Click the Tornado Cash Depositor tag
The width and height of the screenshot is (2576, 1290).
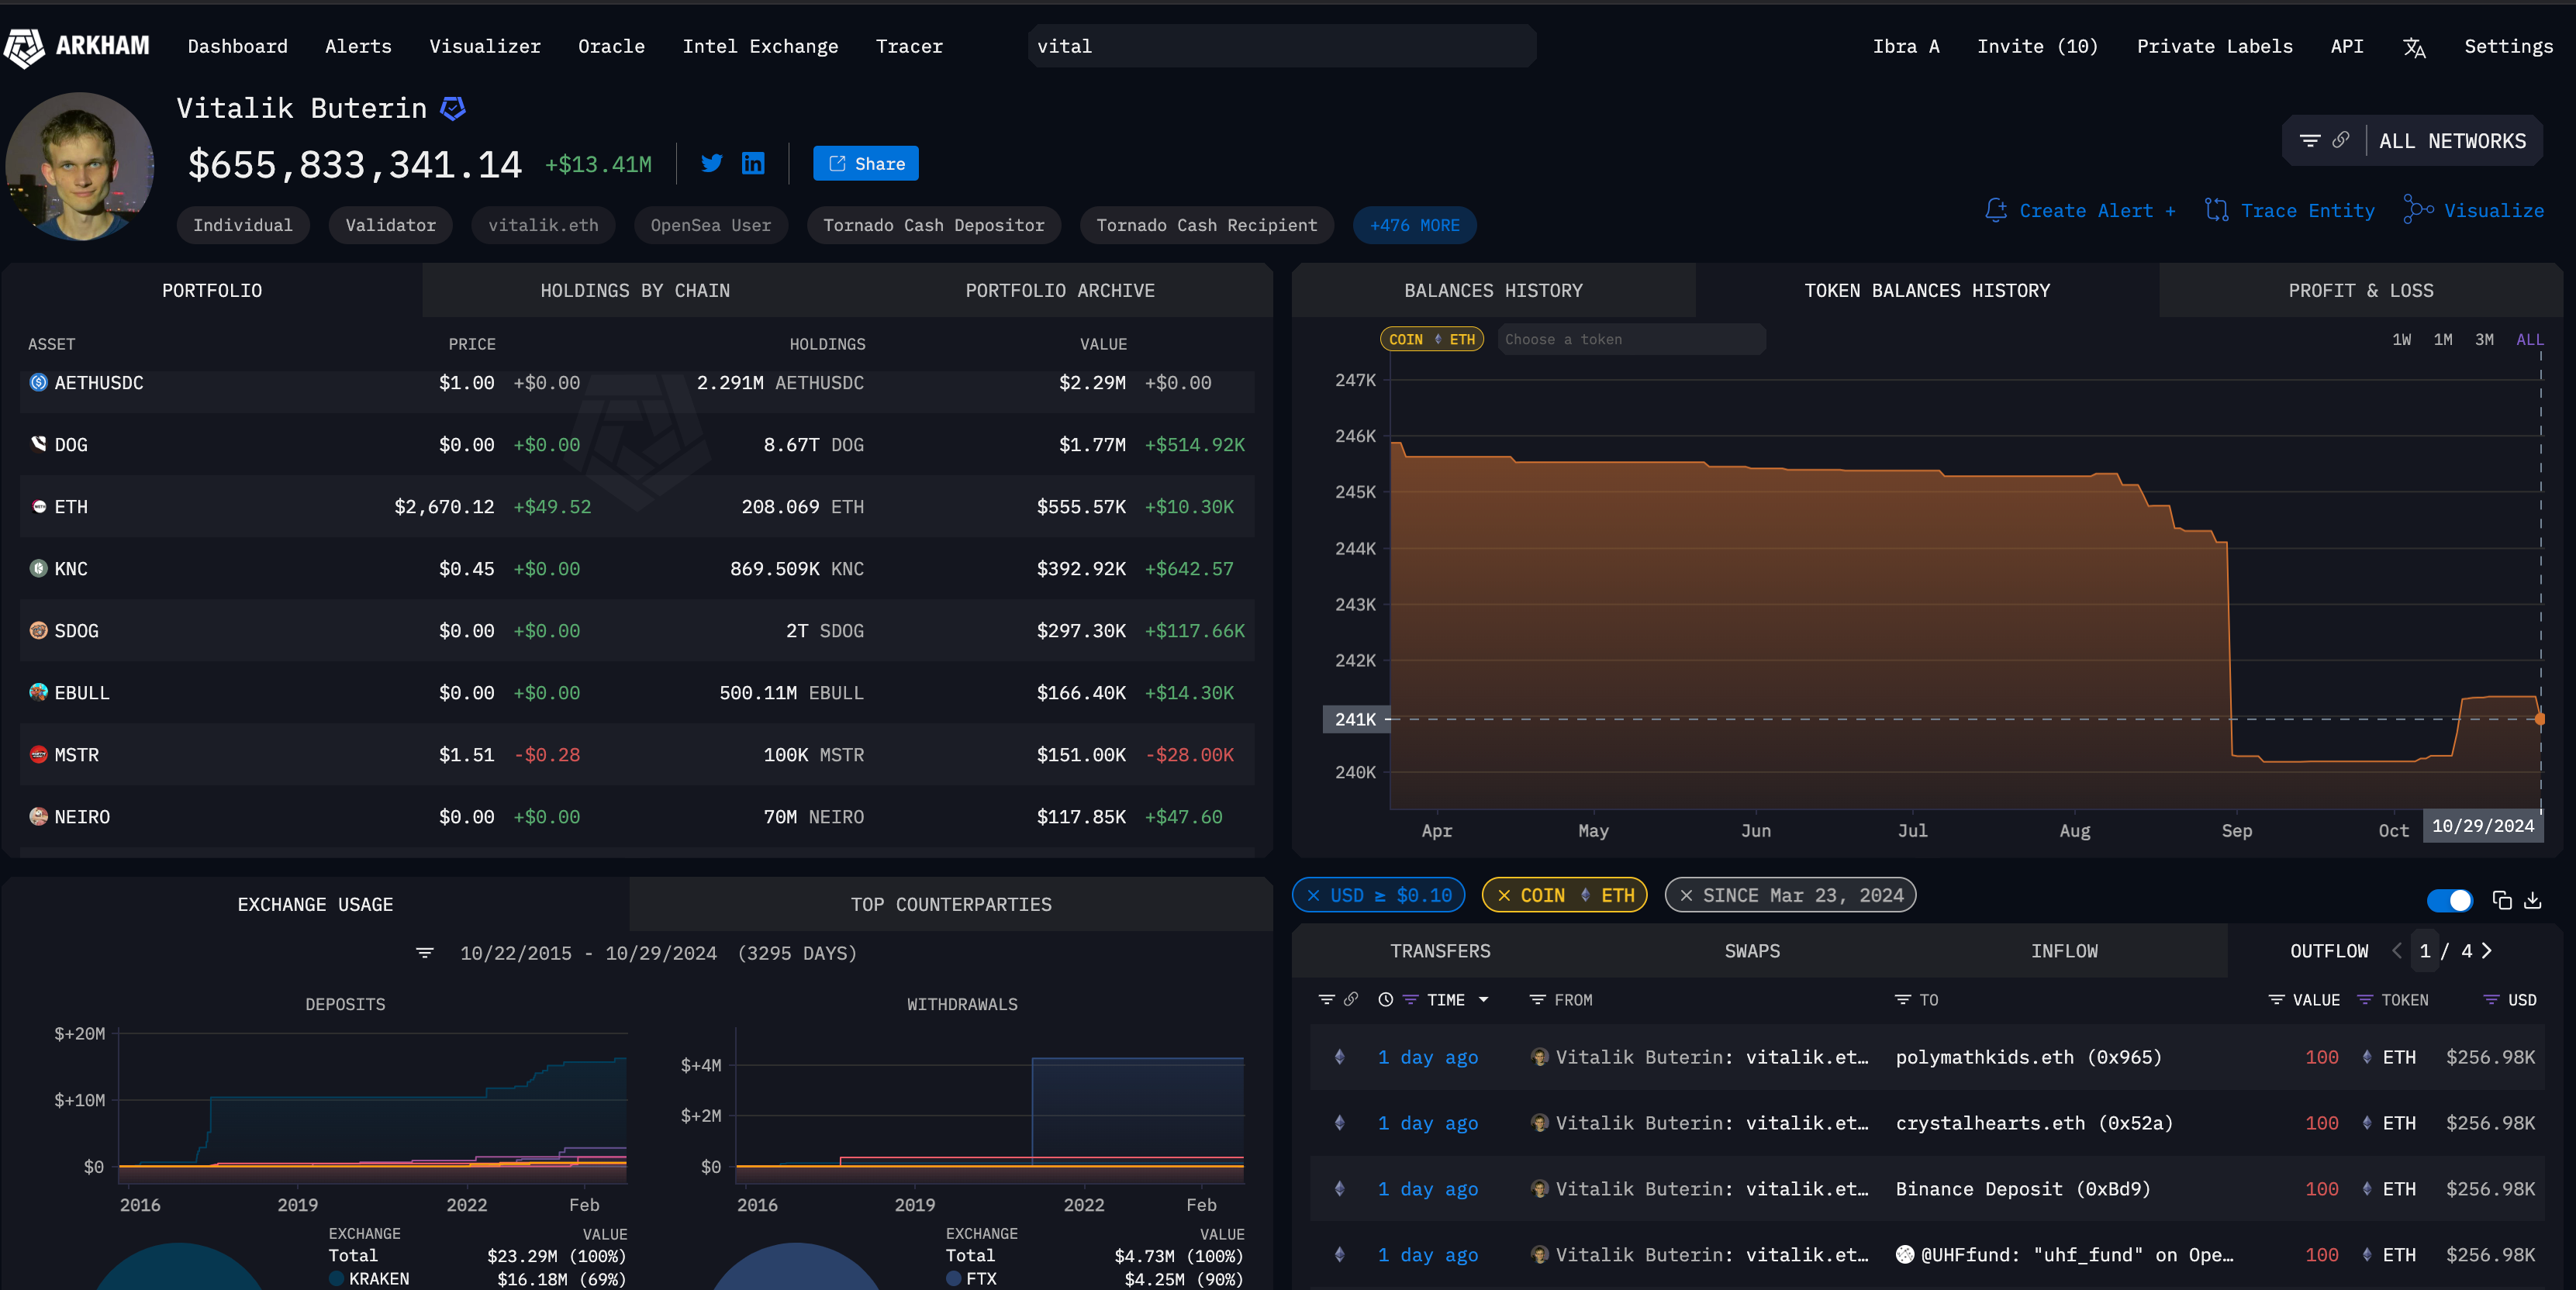[933, 225]
